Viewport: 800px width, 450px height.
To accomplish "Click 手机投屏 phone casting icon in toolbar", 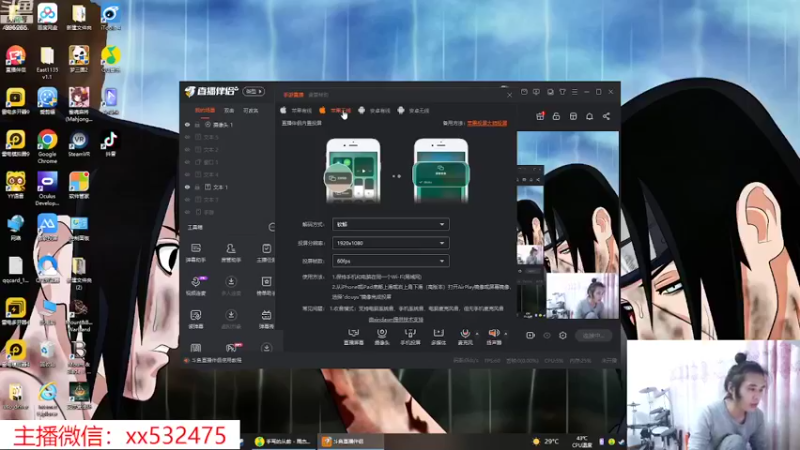I will pos(410,337).
